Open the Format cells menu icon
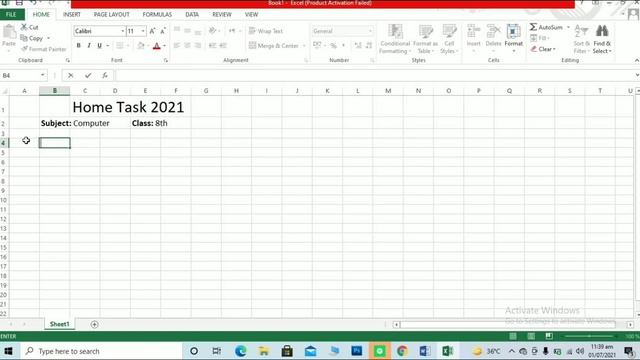The height and width of the screenshot is (360, 640). (513, 32)
